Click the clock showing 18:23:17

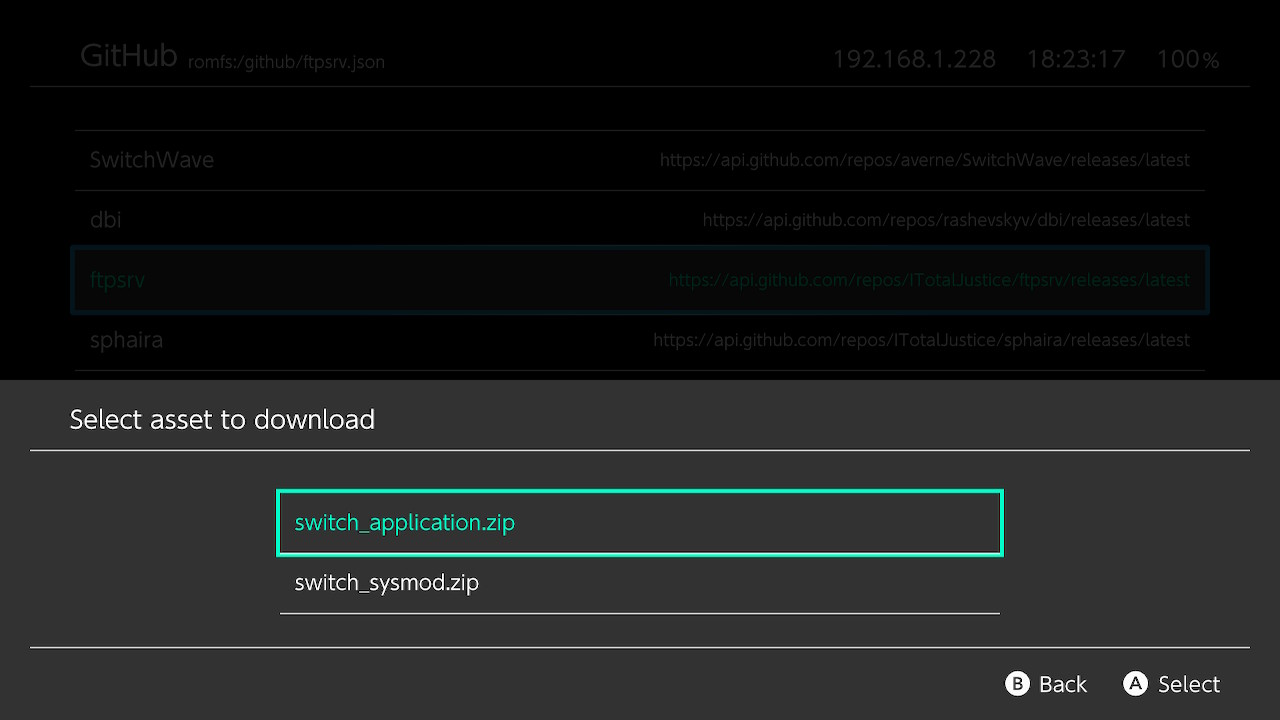coord(1076,60)
